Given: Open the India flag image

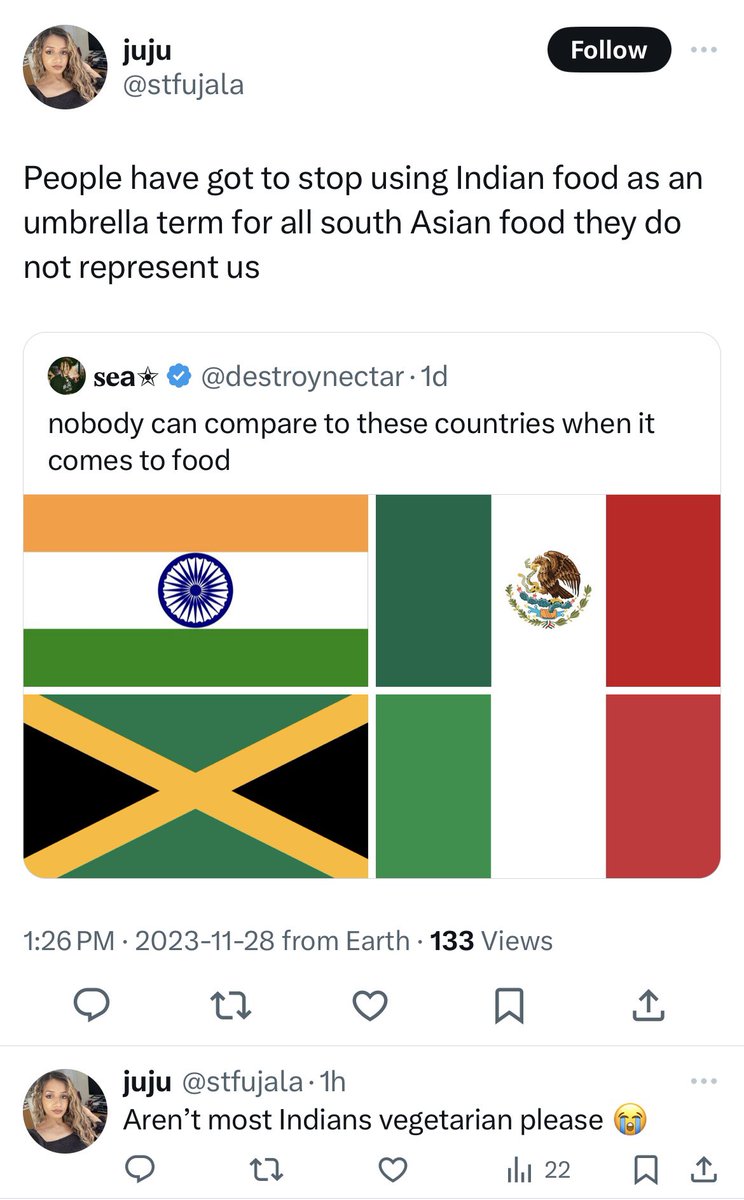Looking at the screenshot, I should tap(196, 590).
